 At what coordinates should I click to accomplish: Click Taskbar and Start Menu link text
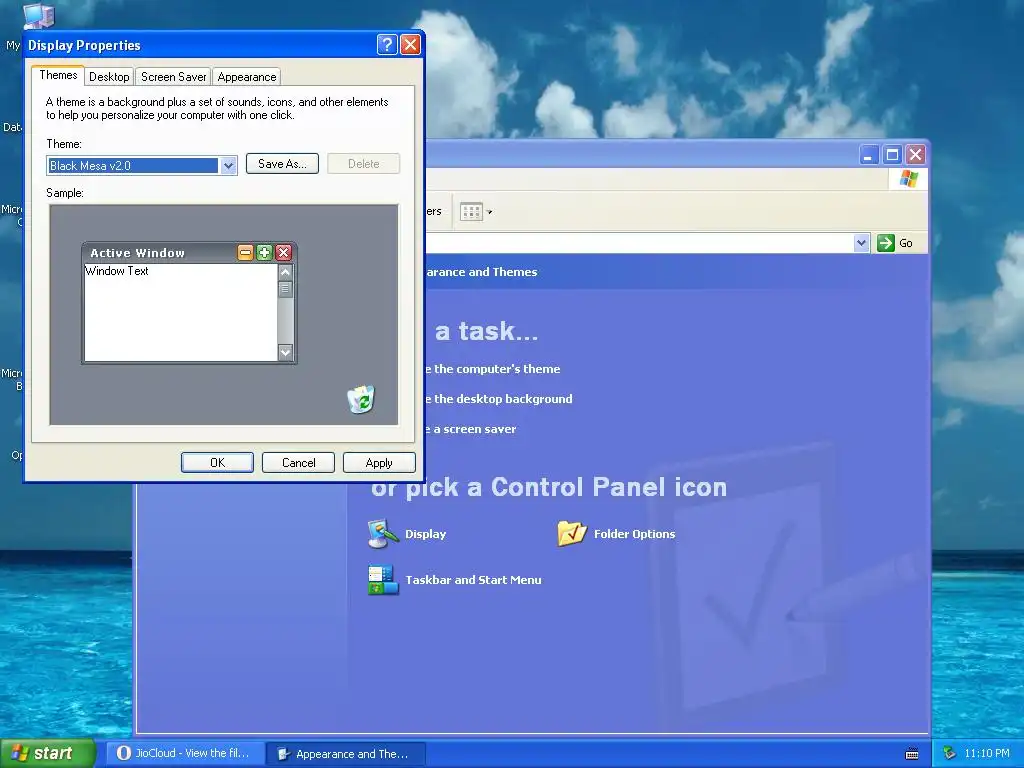click(x=473, y=580)
